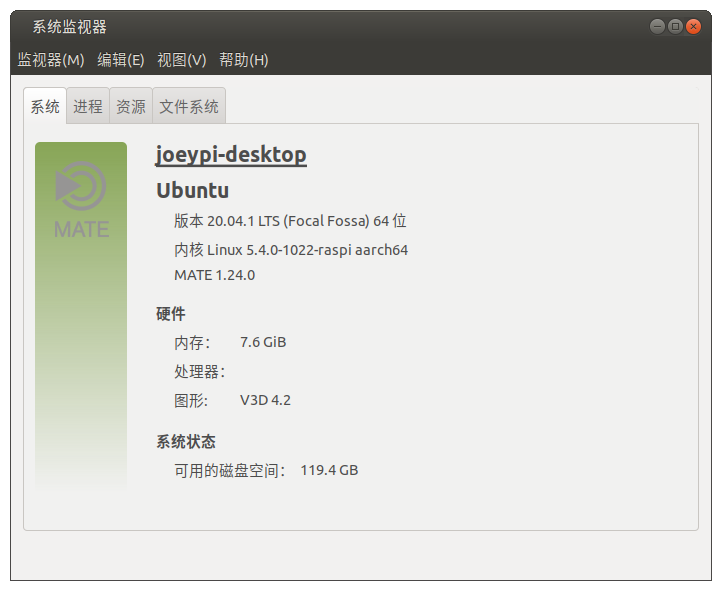Open the 视图(V) menu

point(181,60)
